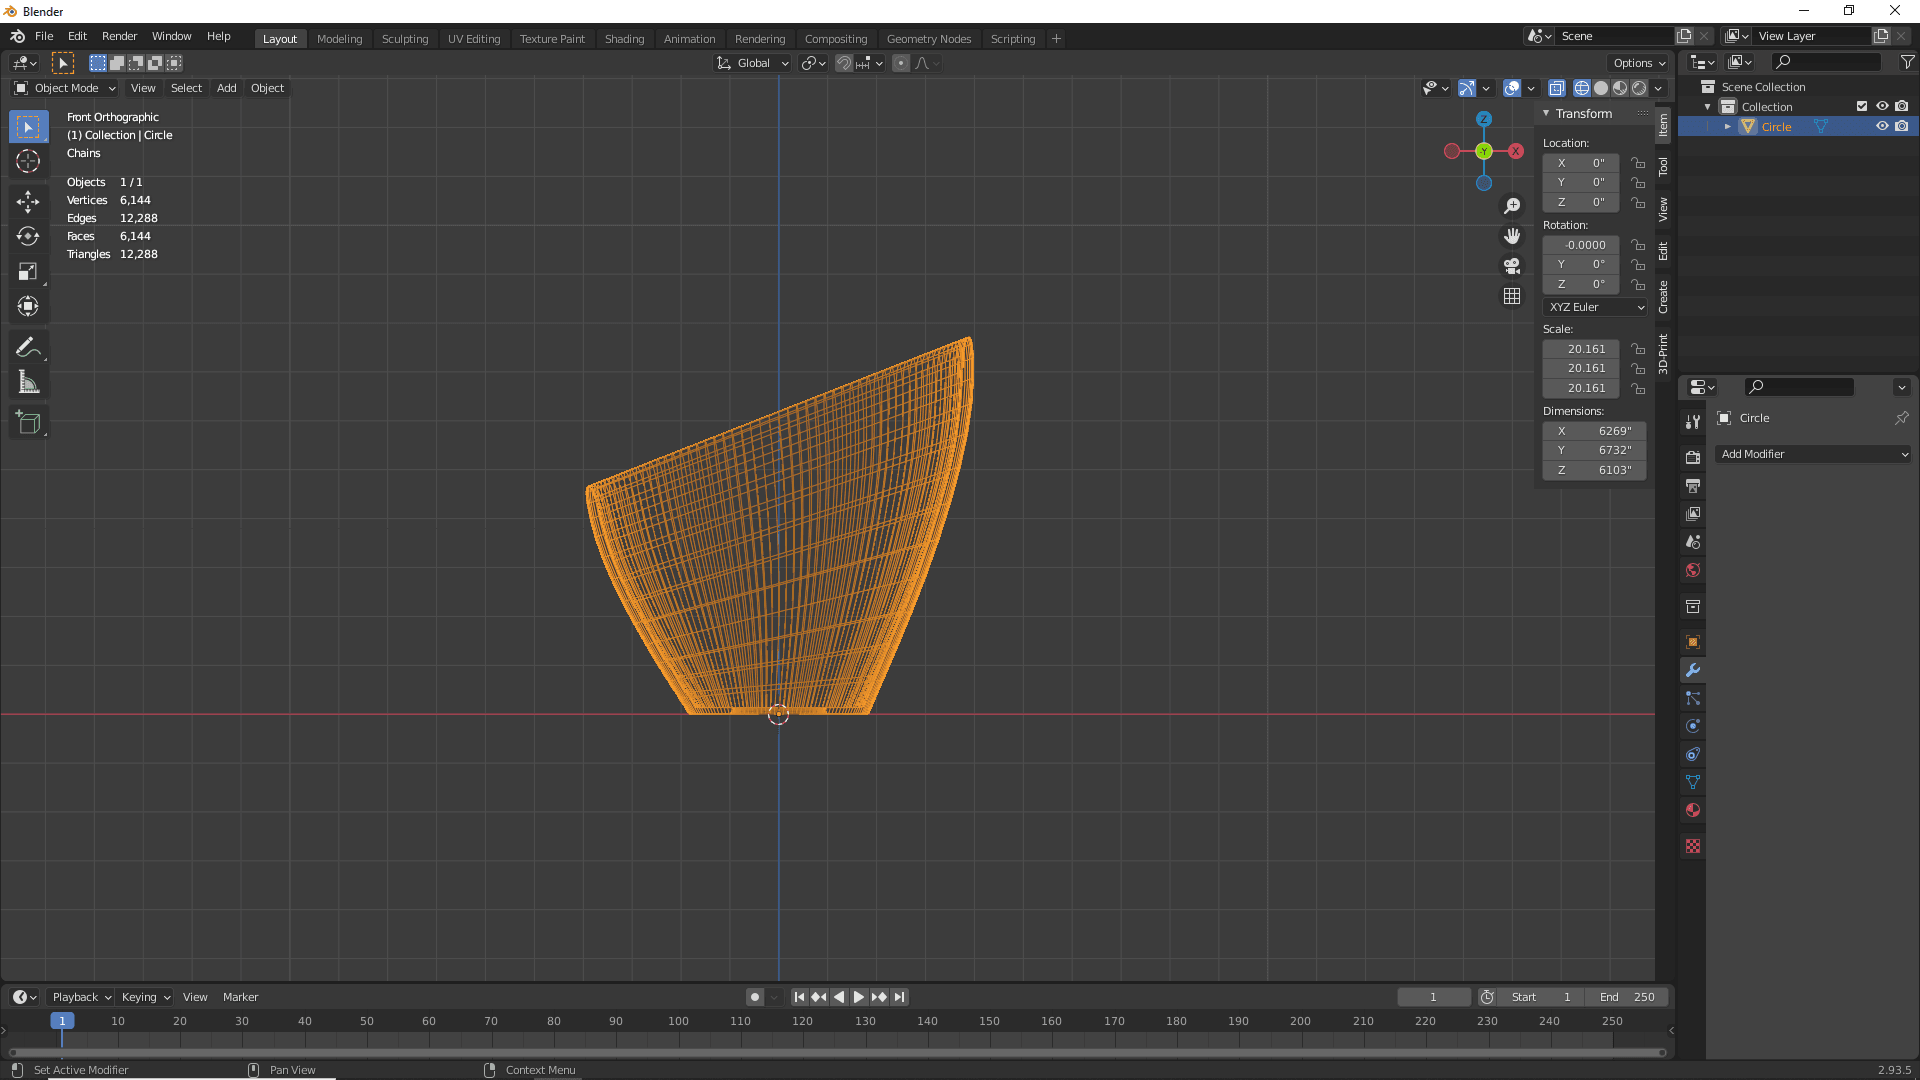Viewport: 1920px width, 1080px height.
Task: Click the Select Box tool icon
Action: (x=28, y=127)
